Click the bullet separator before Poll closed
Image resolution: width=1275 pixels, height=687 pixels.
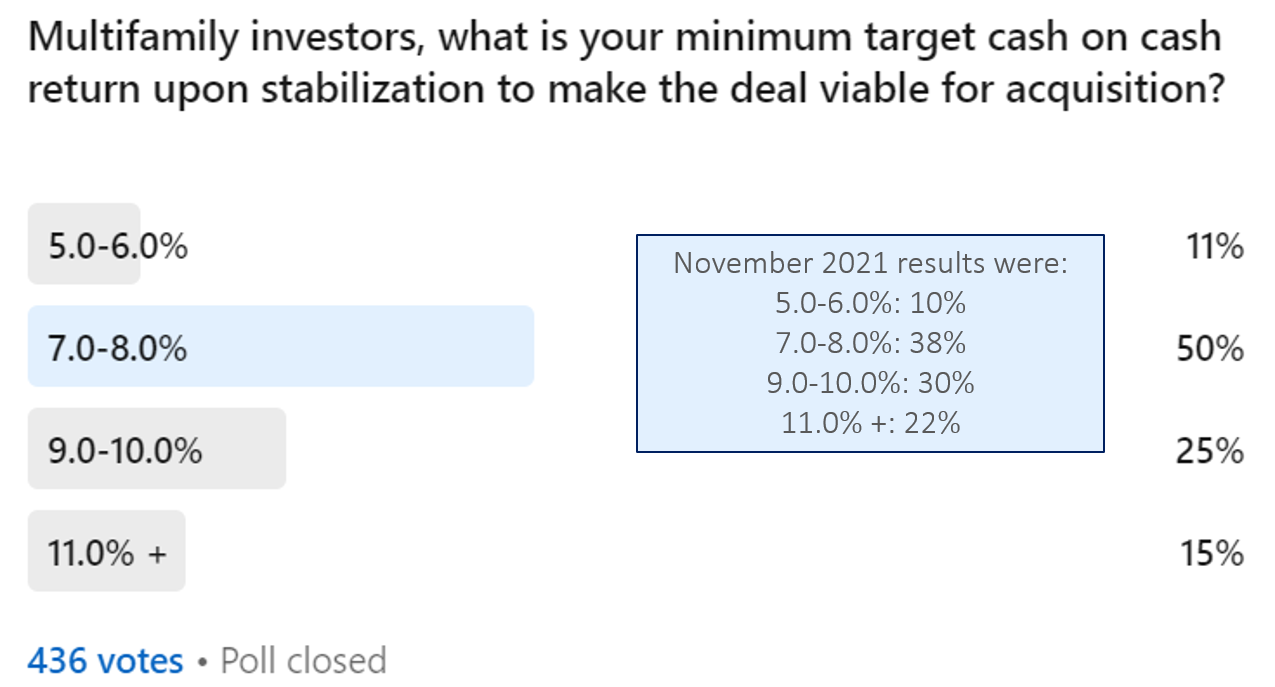[x=202, y=661]
